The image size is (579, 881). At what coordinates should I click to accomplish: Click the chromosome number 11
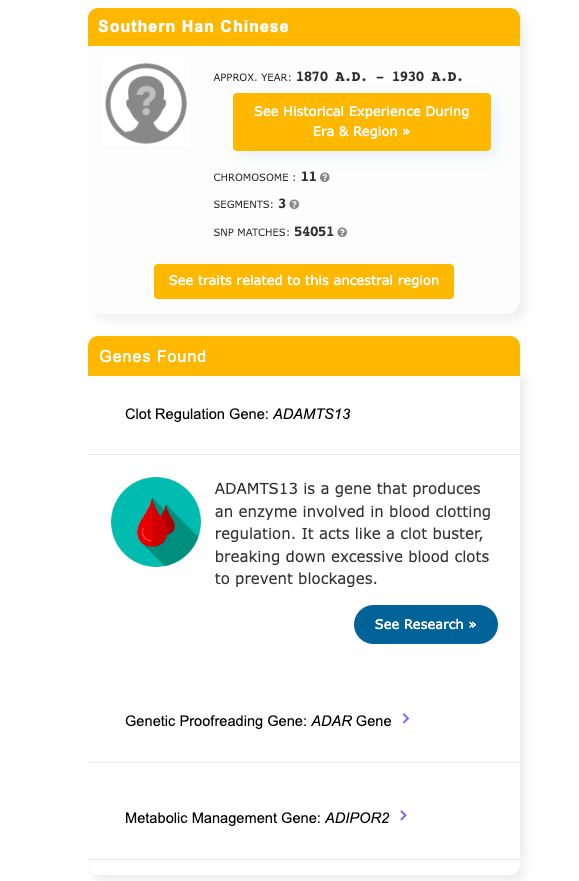(x=308, y=177)
